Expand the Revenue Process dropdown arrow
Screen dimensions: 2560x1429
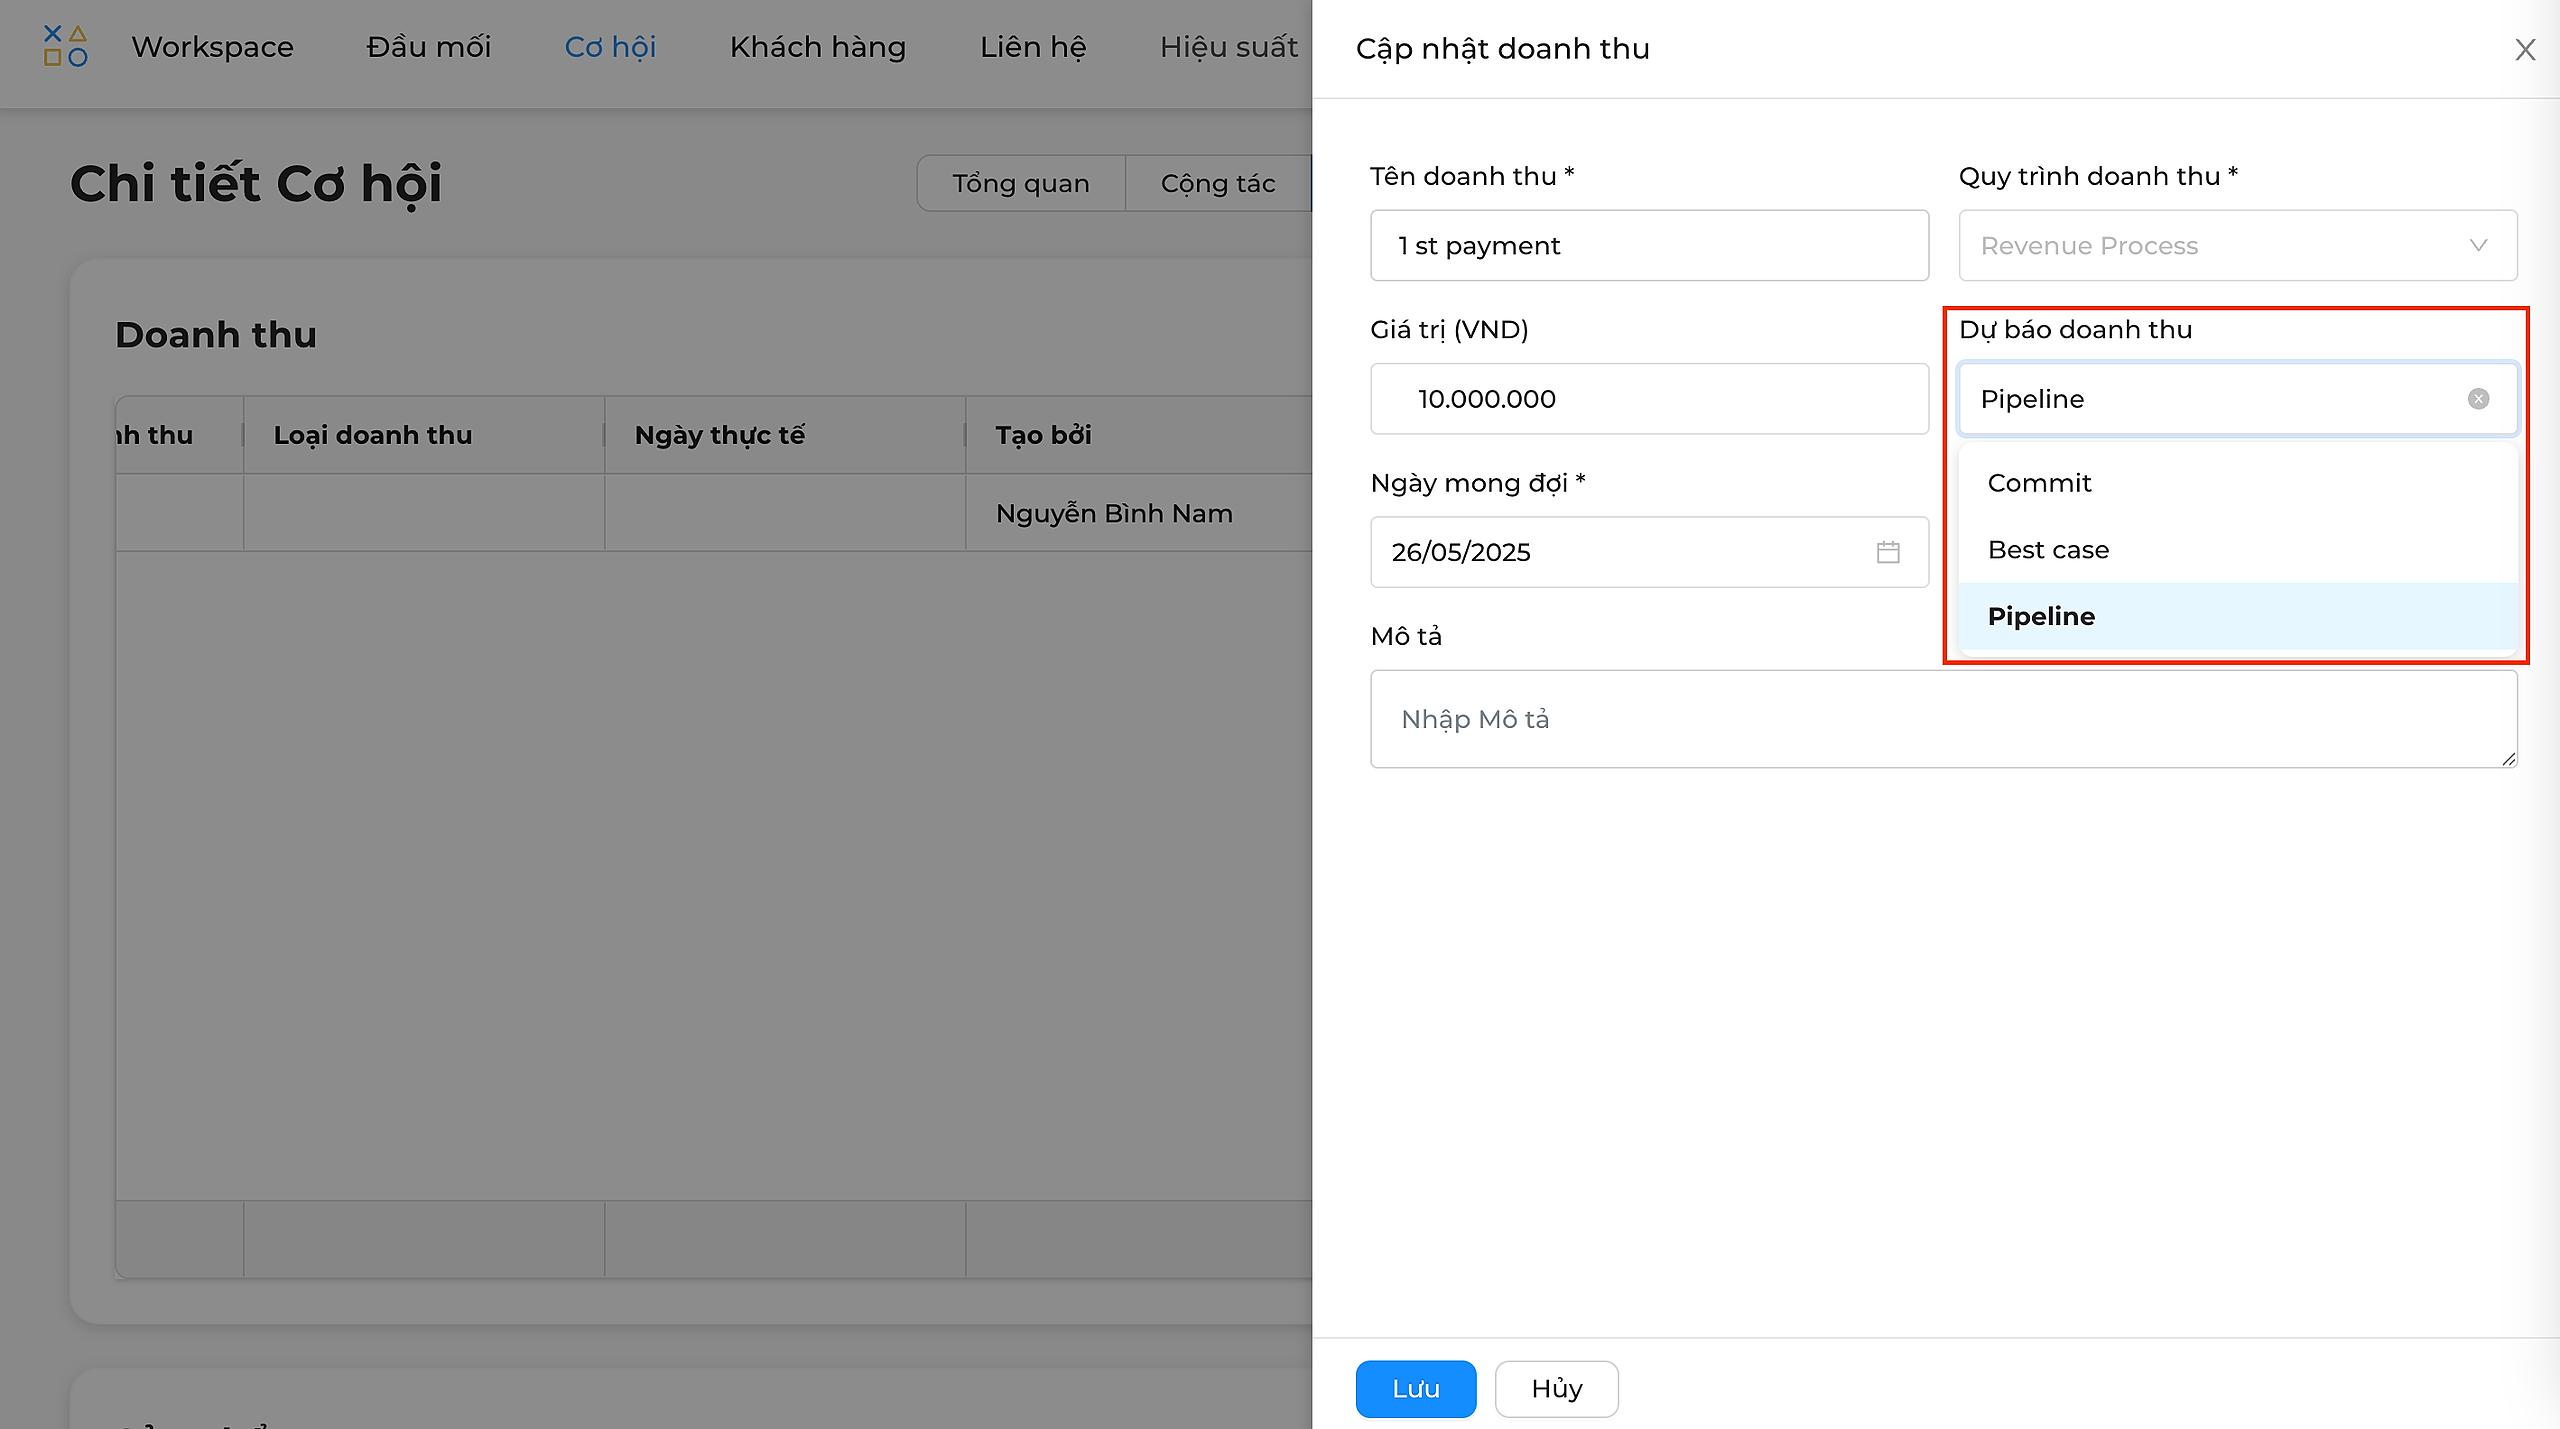pyautogui.click(x=2478, y=245)
